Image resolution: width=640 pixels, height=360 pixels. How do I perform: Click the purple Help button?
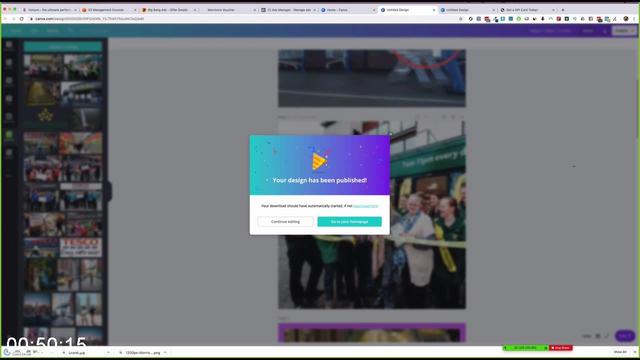click(625, 336)
